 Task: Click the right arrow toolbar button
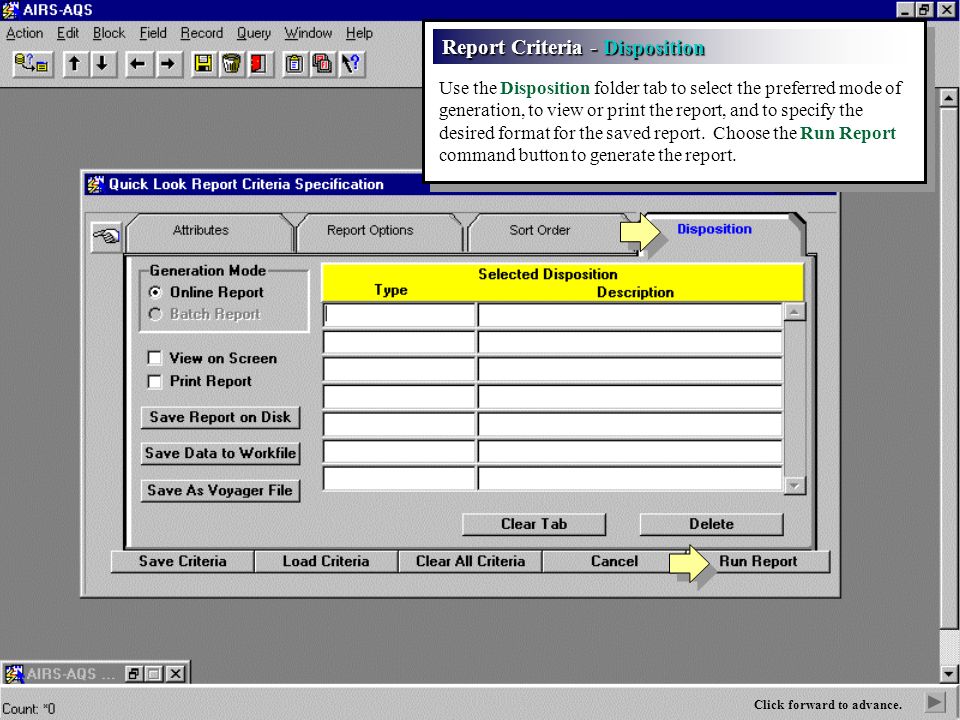(167, 64)
